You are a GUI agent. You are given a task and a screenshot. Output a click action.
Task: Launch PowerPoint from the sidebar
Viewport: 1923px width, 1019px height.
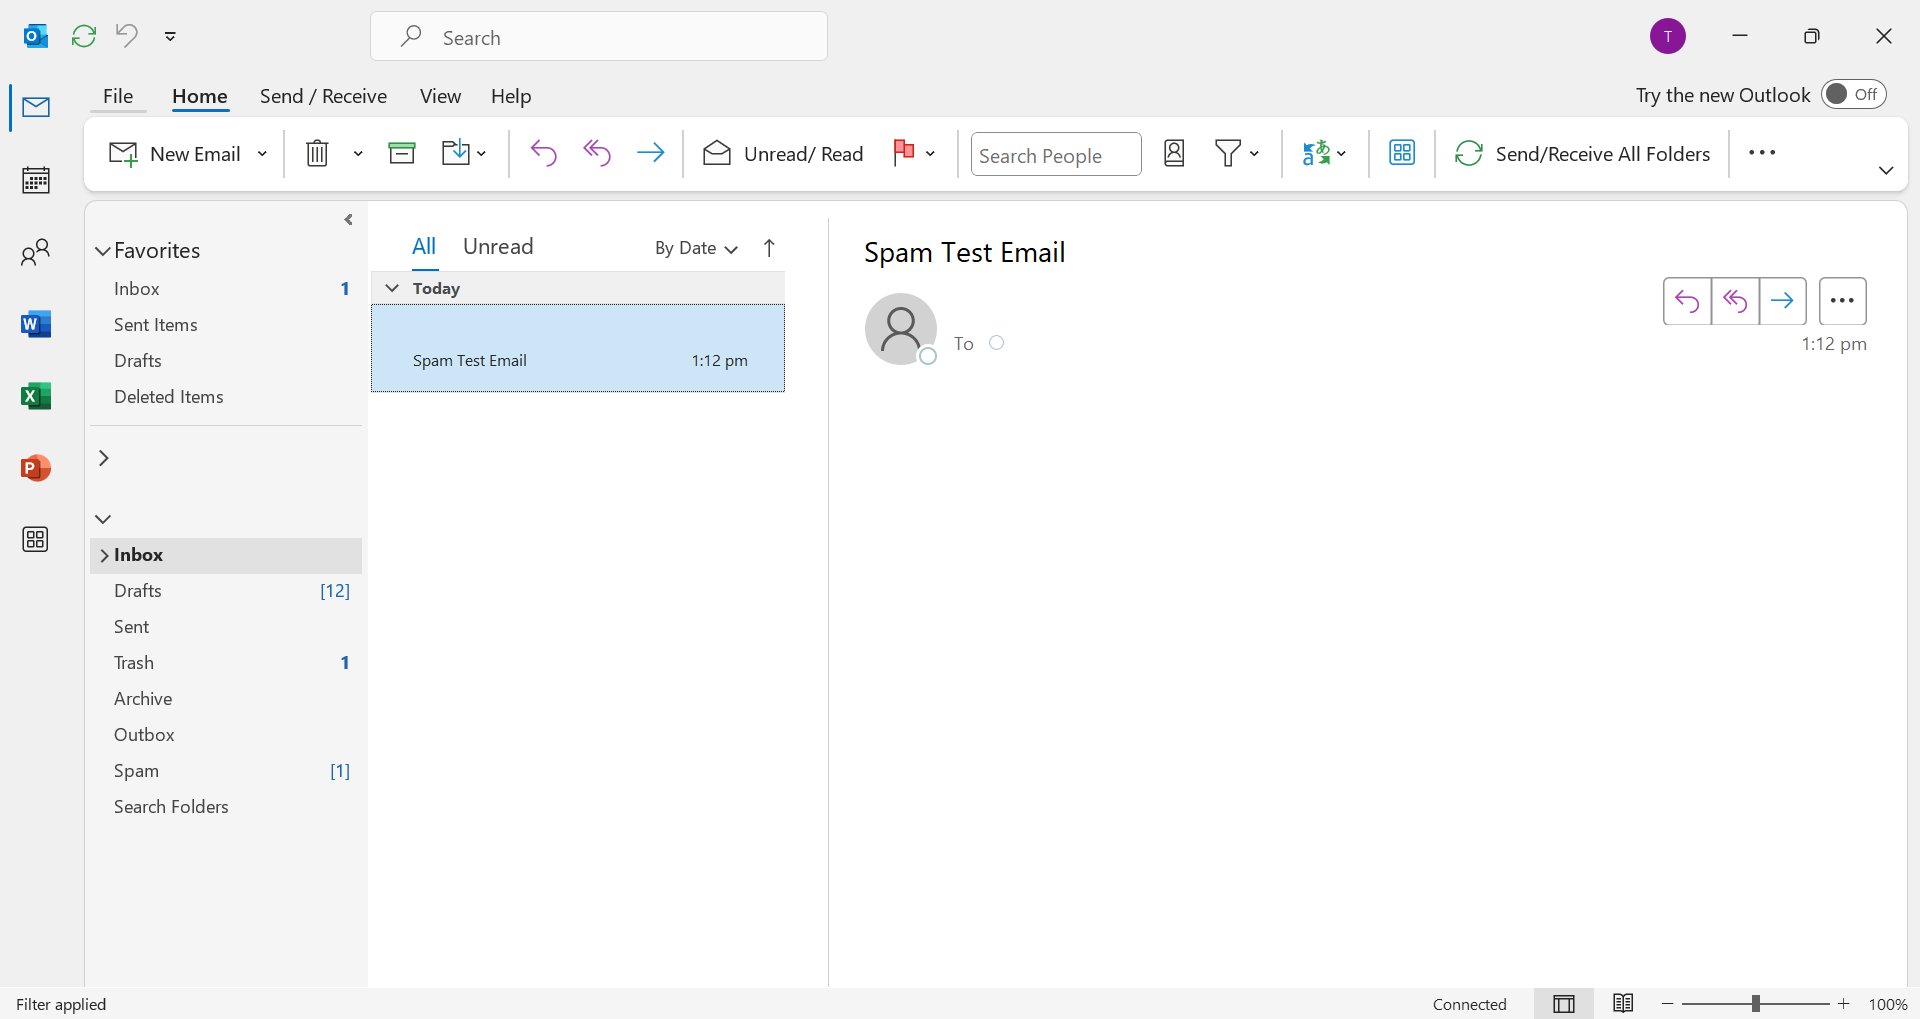point(36,468)
